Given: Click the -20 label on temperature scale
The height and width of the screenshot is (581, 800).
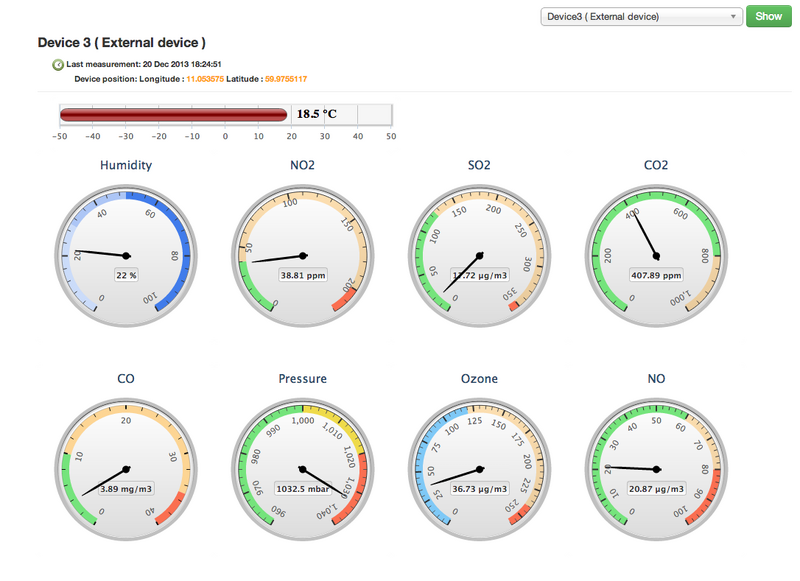Looking at the screenshot, I should [x=159, y=137].
